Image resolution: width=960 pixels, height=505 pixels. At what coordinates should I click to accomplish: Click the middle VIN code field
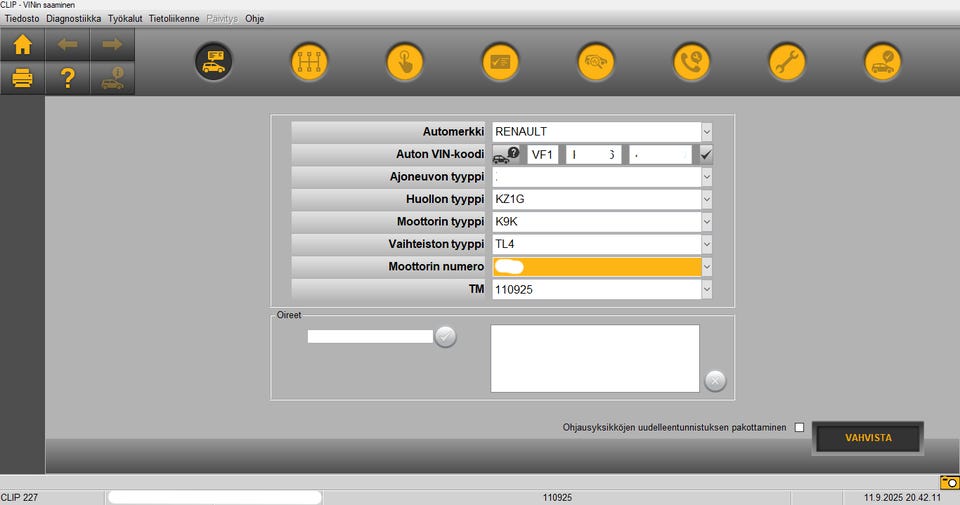coord(593,155)
